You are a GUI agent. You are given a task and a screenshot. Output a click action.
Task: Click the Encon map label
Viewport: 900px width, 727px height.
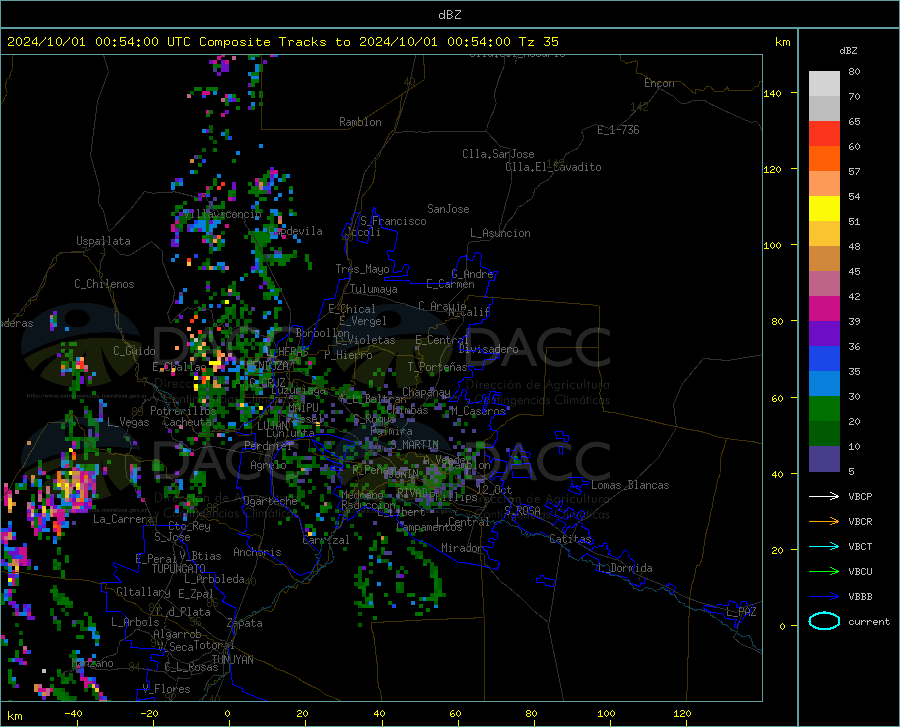660,83
